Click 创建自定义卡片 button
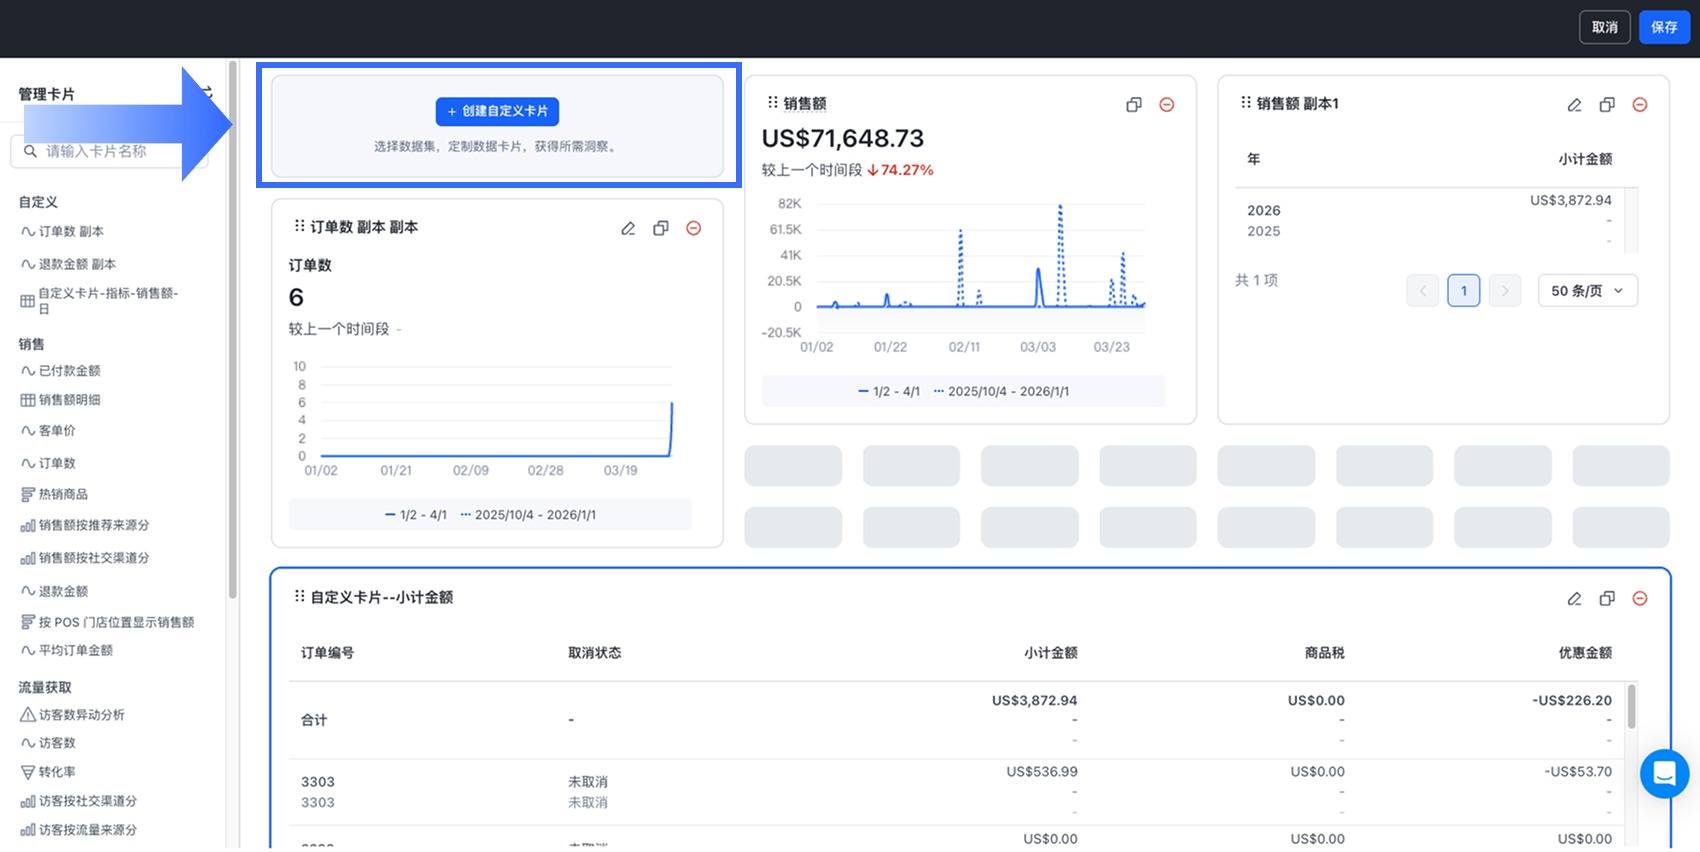The width and height of the screenshot is (1700, 852). click(x=497, y=111)
